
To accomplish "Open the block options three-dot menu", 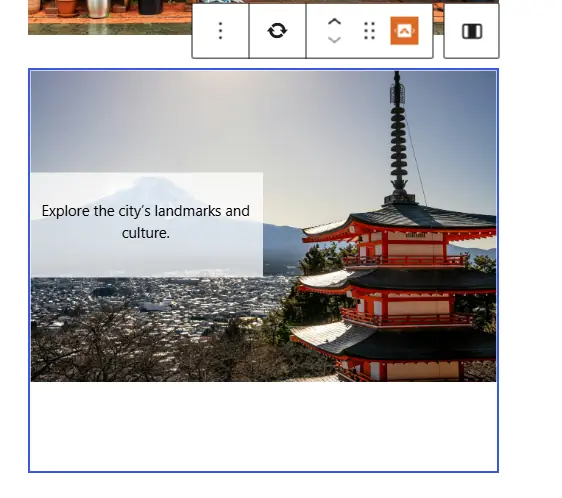I will [x=220, y=31].
